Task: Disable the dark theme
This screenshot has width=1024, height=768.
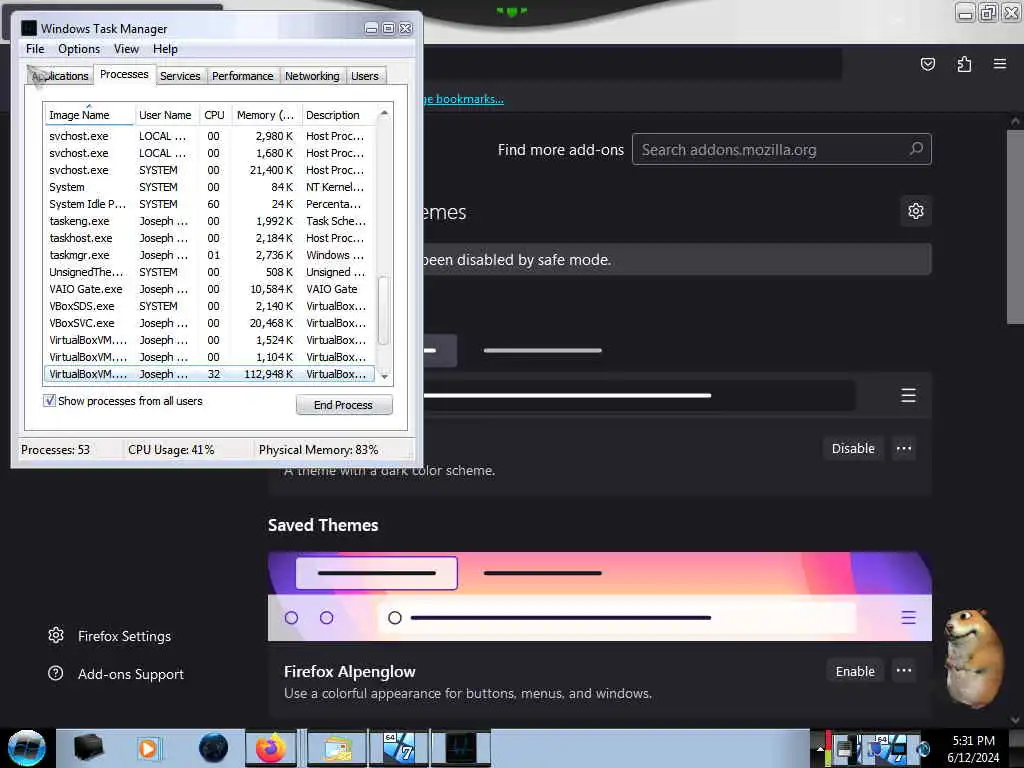Action: [853, 448]
